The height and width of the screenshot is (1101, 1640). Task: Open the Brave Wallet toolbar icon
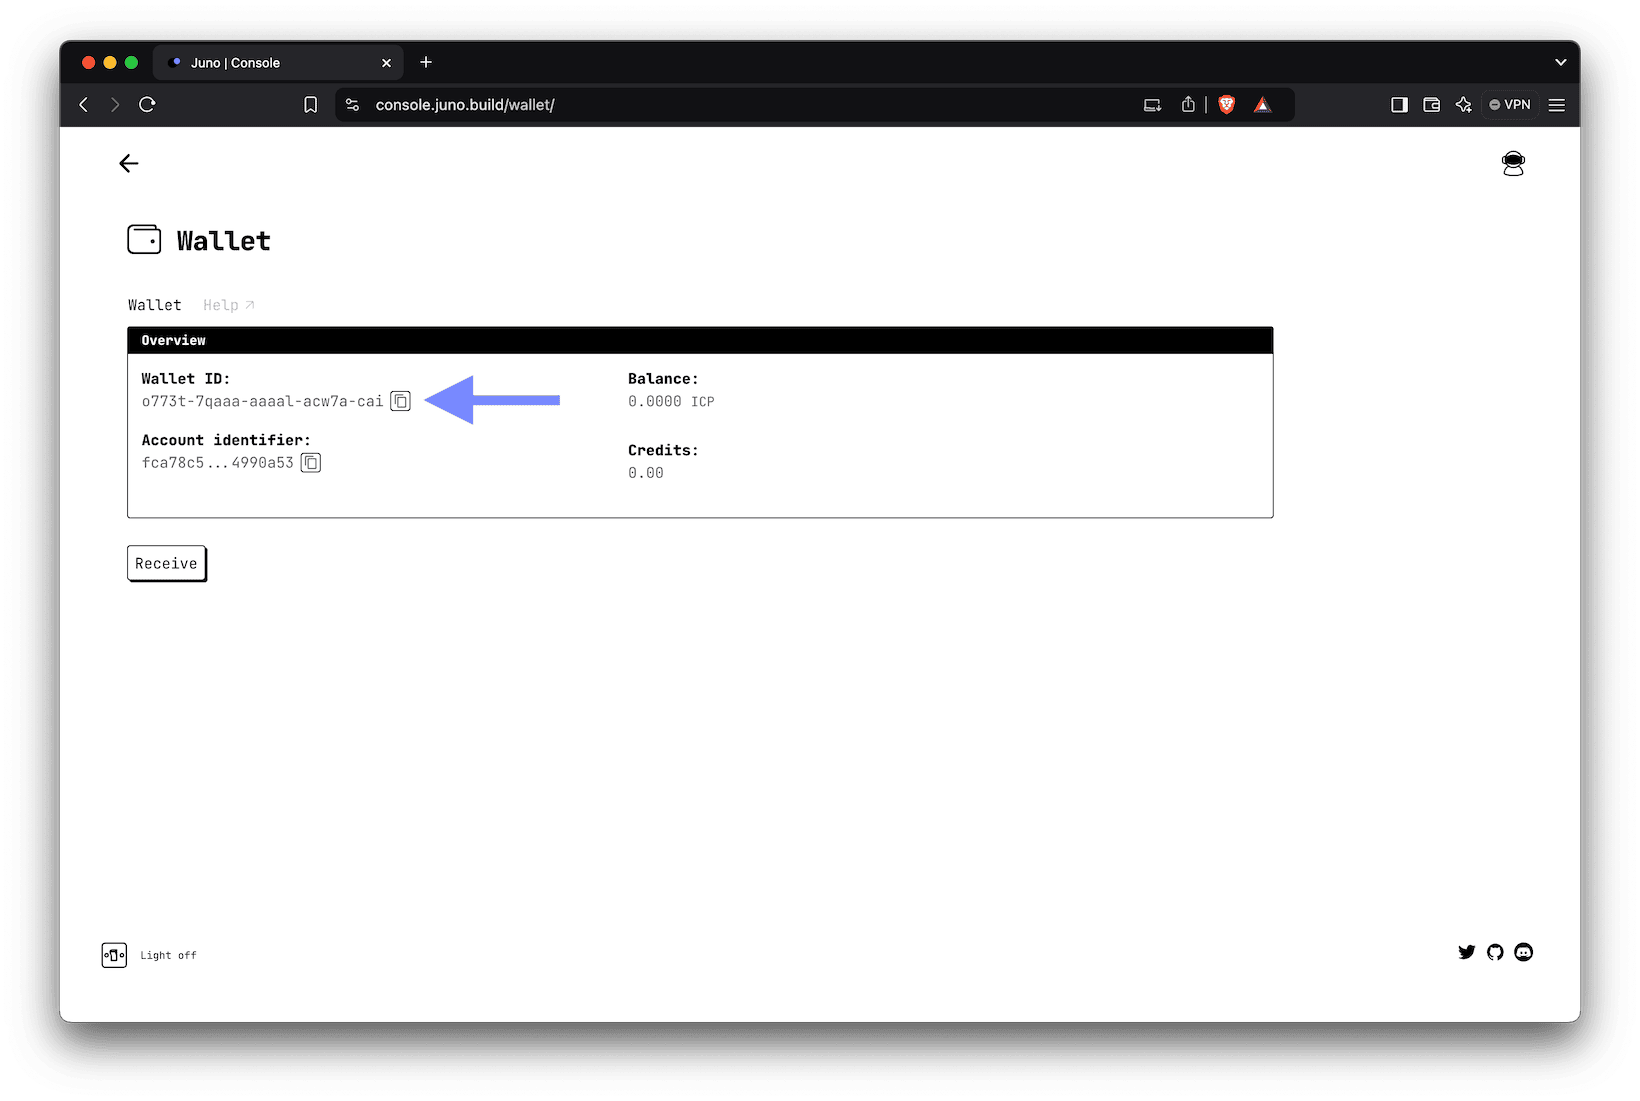pos(1431,104)
